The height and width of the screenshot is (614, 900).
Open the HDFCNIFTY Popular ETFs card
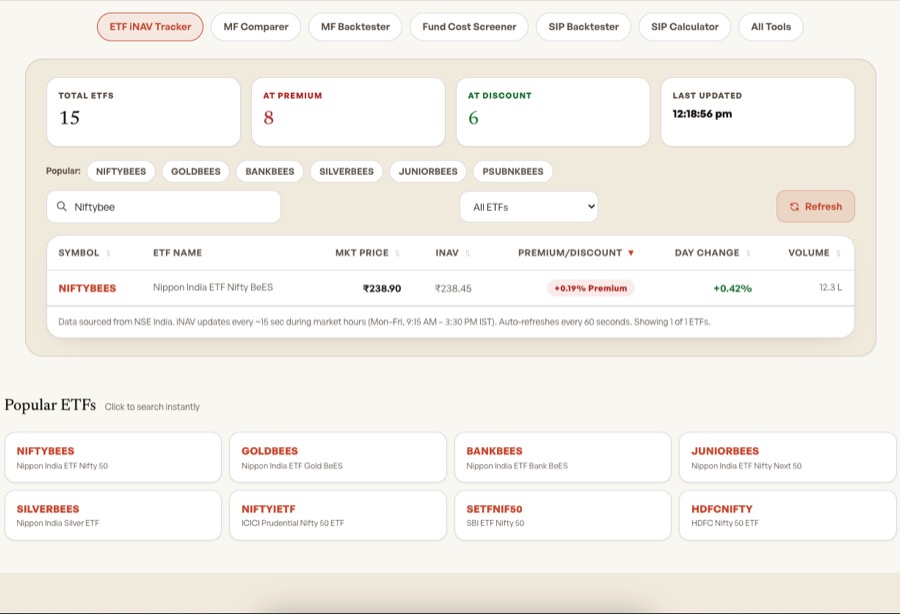[x=788, y=515]
